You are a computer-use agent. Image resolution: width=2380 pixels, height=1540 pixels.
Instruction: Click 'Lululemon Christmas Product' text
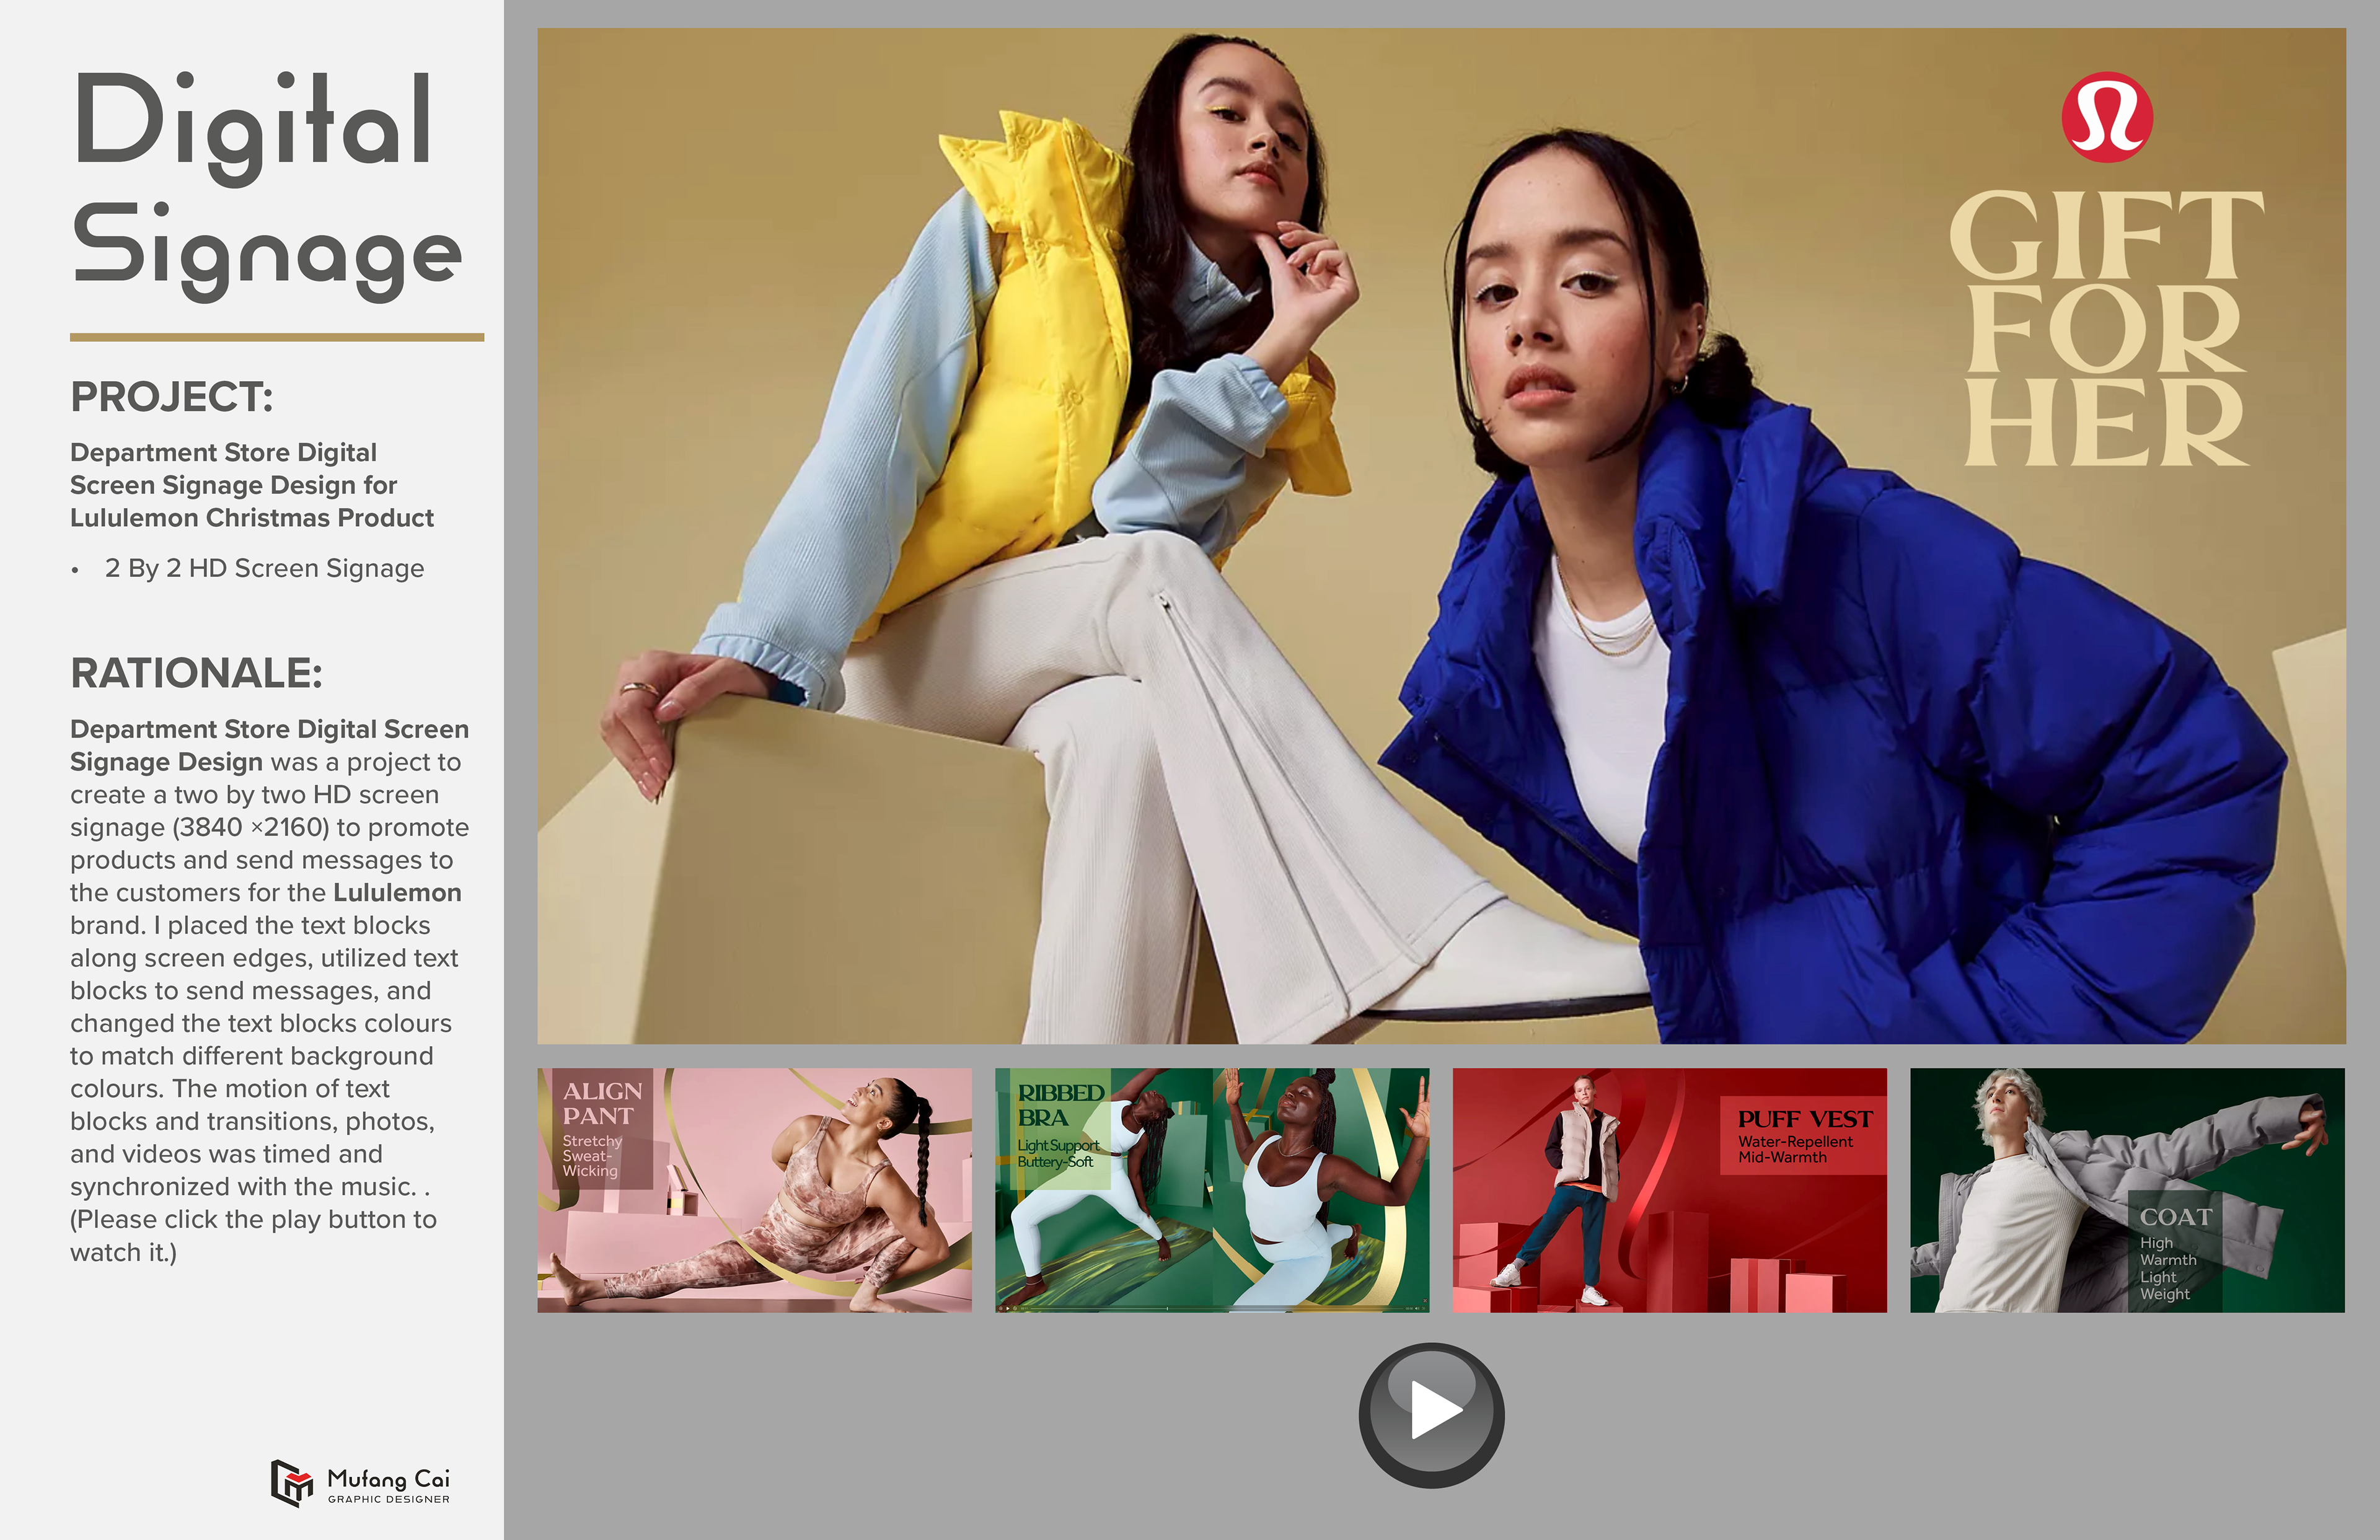[252, 518]
